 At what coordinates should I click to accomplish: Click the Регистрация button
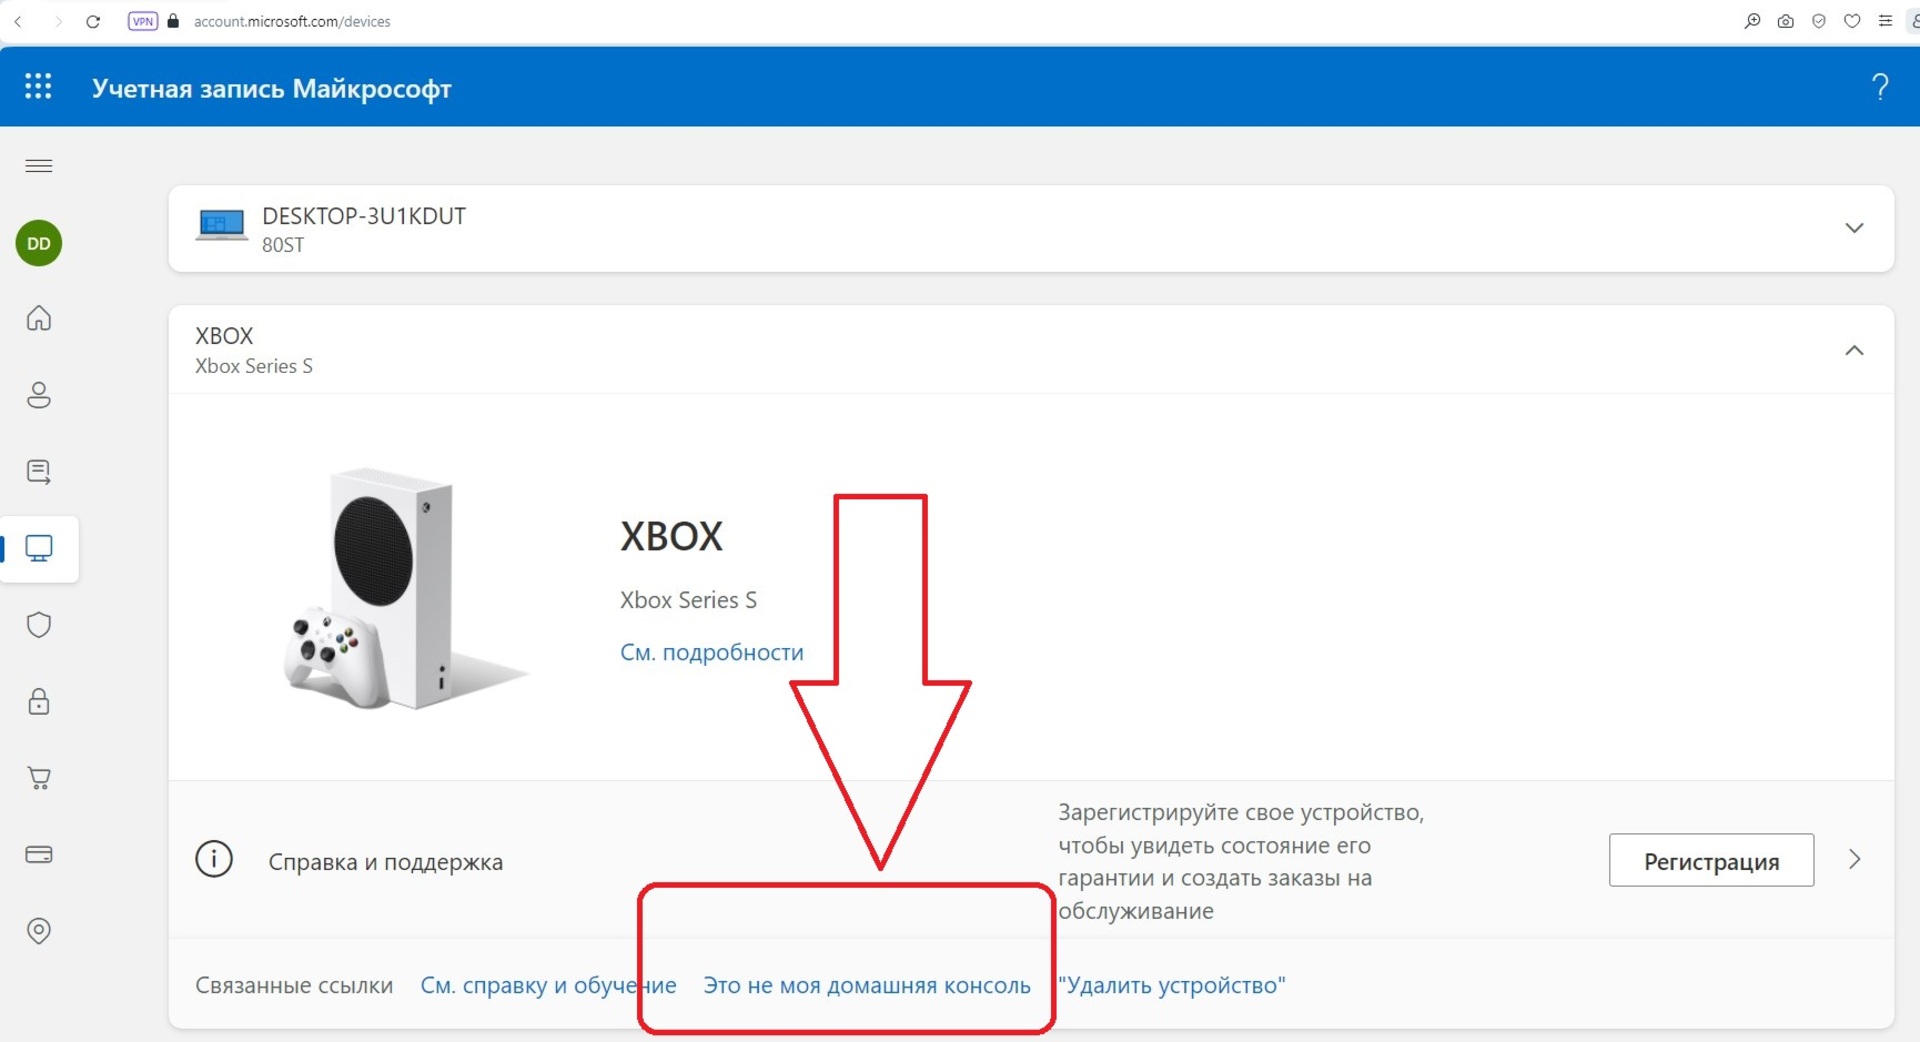point(1711,860)
